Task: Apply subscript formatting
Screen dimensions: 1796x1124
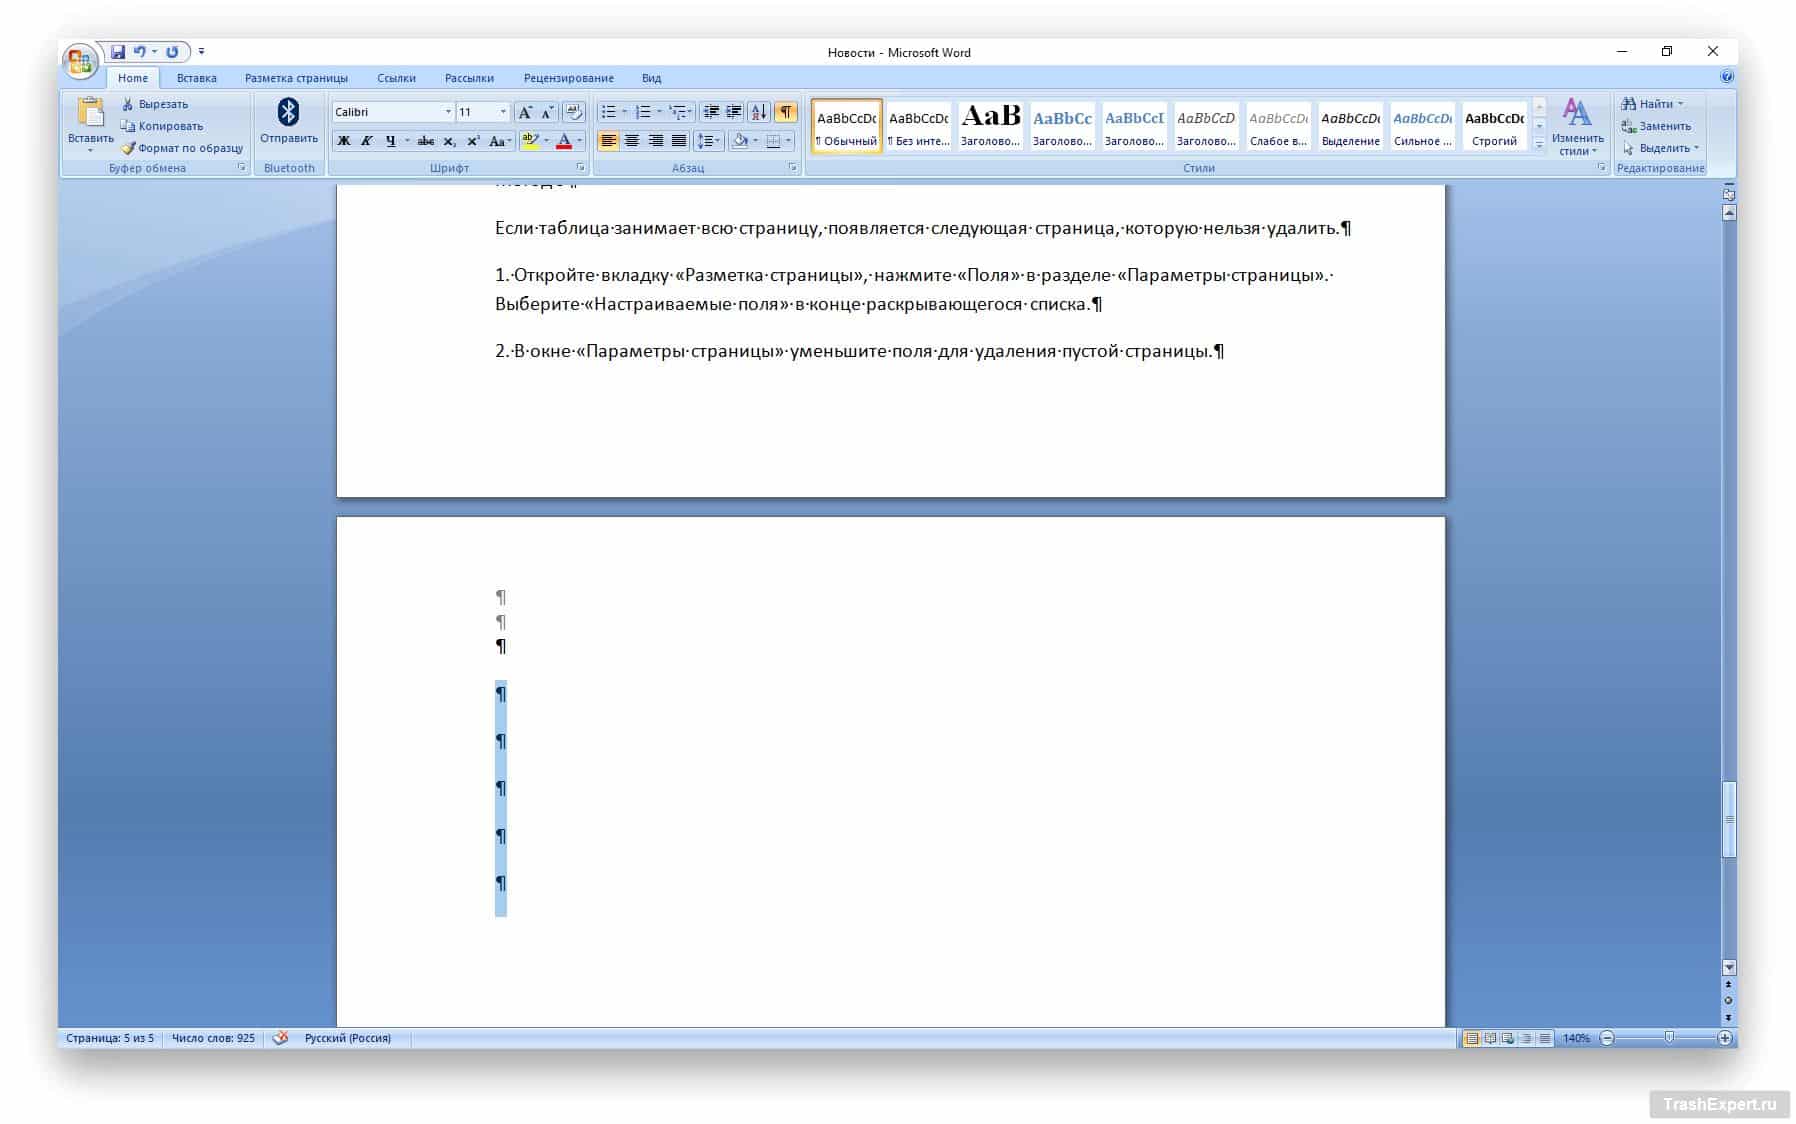Action: point(450,141)
